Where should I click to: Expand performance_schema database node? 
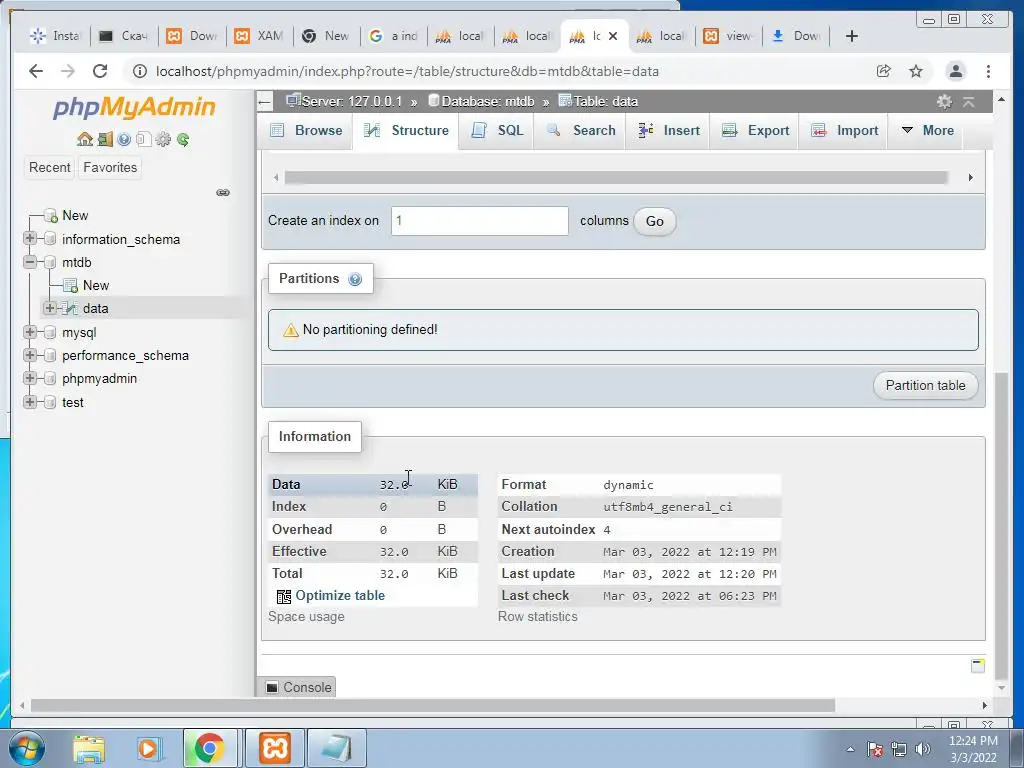tap(29, 355)
